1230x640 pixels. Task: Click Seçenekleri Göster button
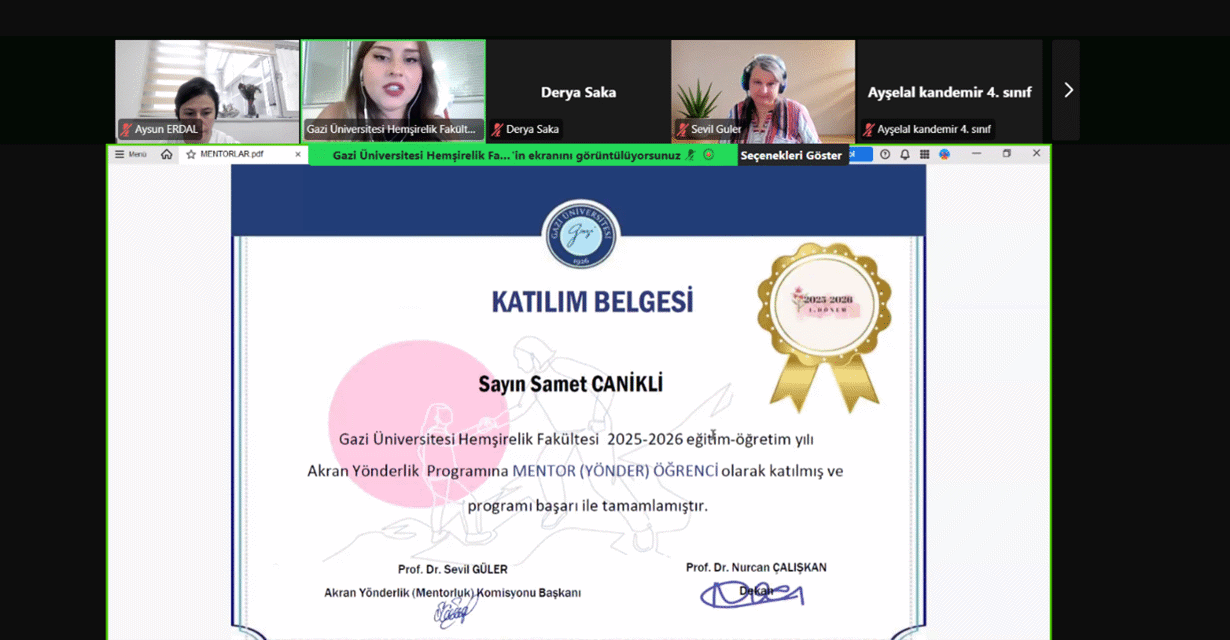(x=791, y=155)
